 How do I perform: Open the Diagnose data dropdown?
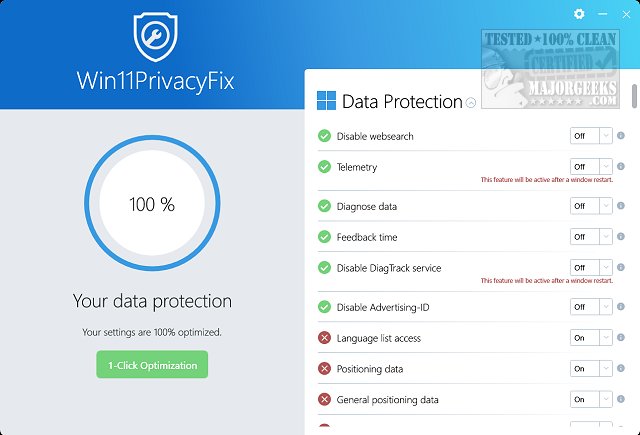(590, 206)
